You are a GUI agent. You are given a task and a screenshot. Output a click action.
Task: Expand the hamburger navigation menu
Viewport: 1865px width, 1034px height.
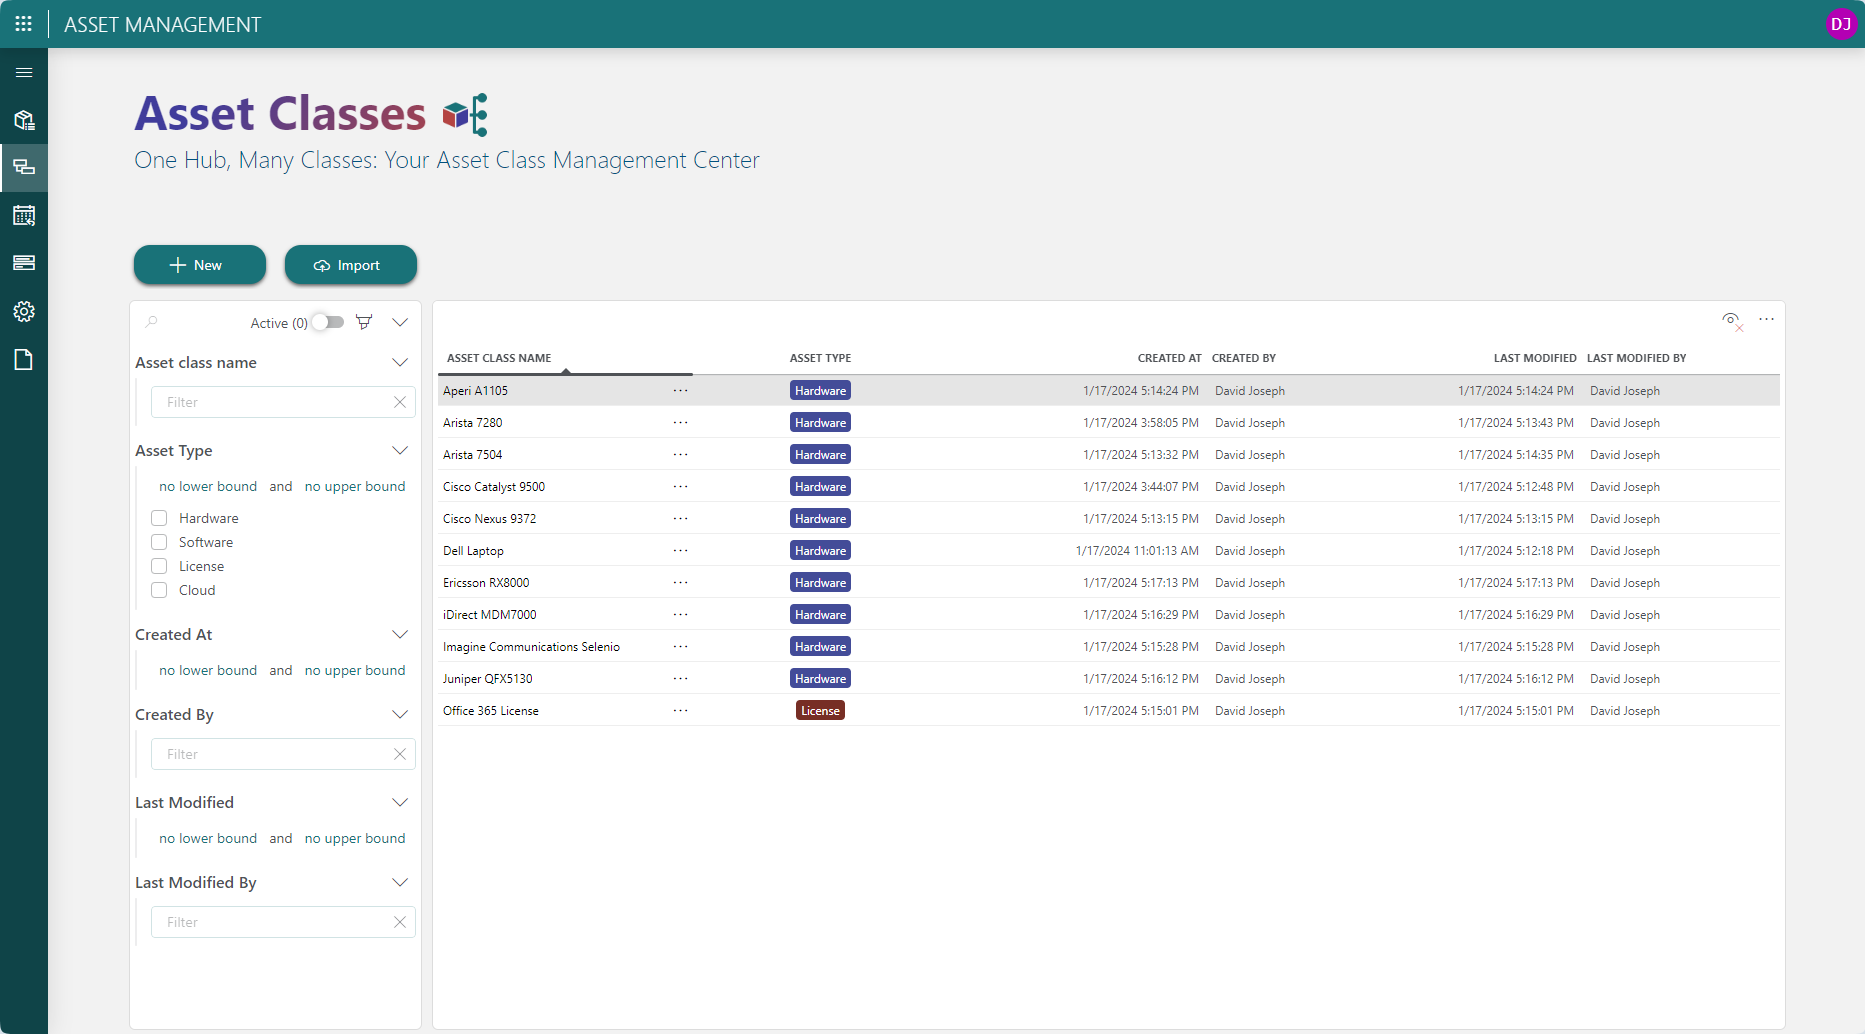click(24, 72)
